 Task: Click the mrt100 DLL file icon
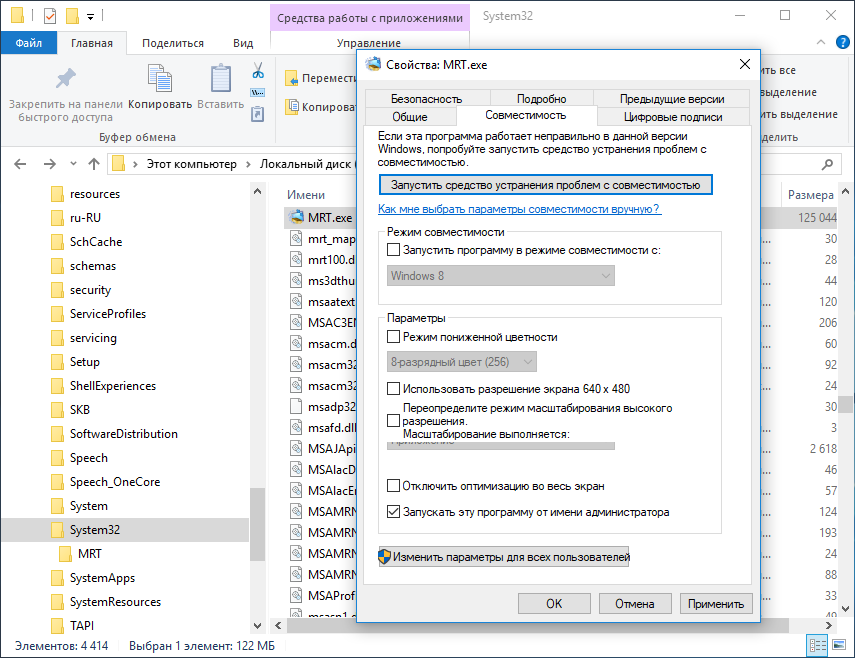(296, 259)
